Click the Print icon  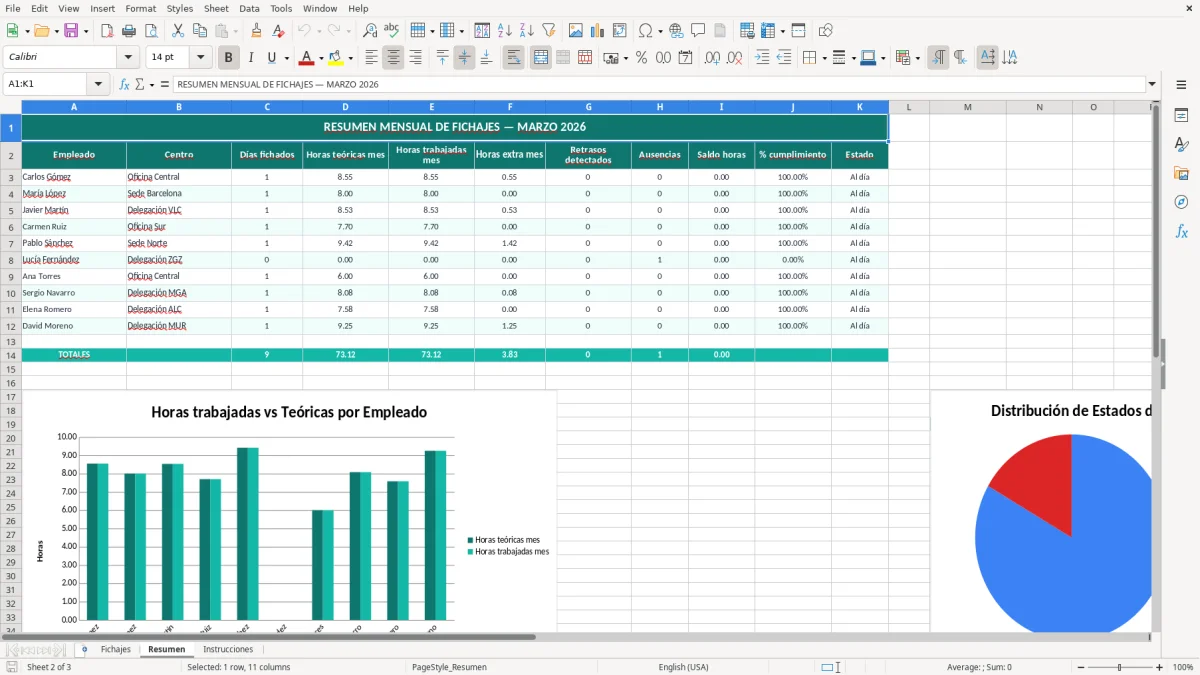(129, 31)
